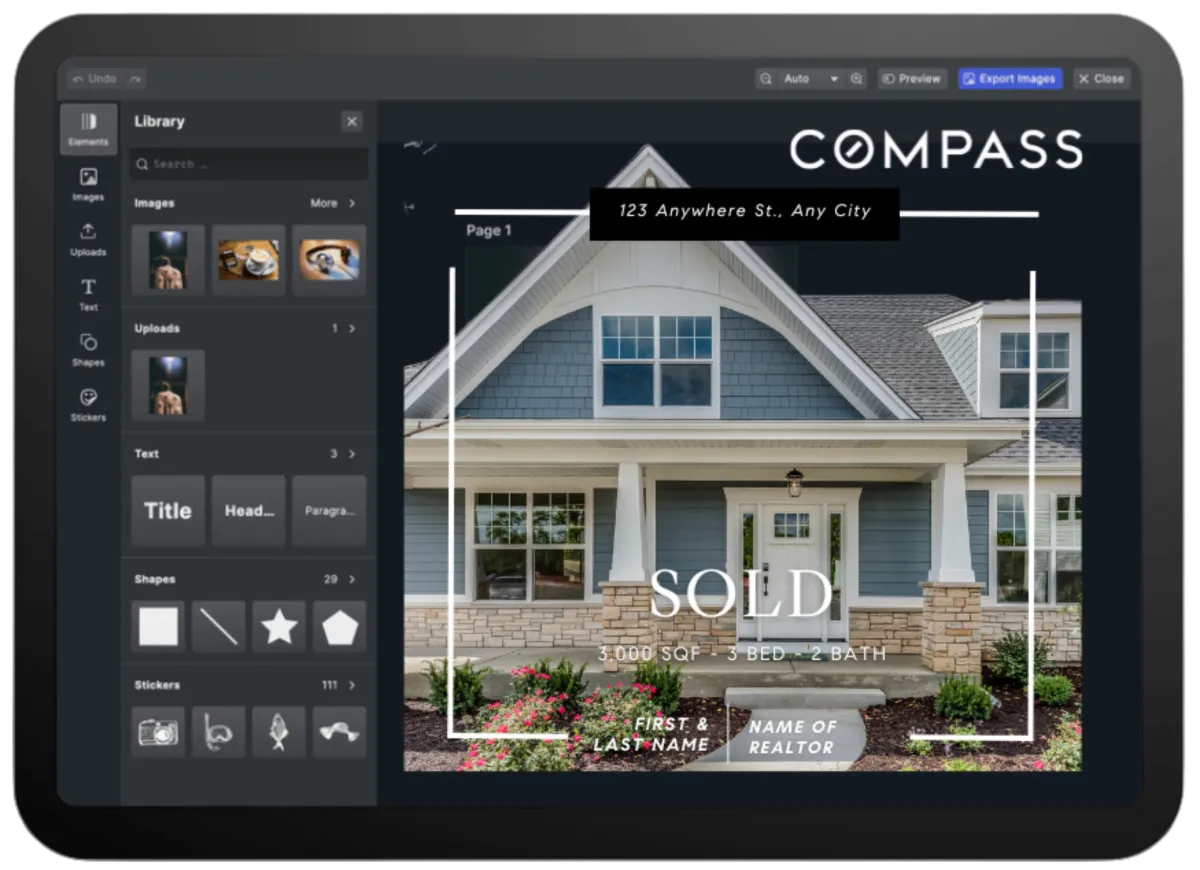
Task: Click the Shapes icon in sidebar
Action: click(x=88, y=342)
